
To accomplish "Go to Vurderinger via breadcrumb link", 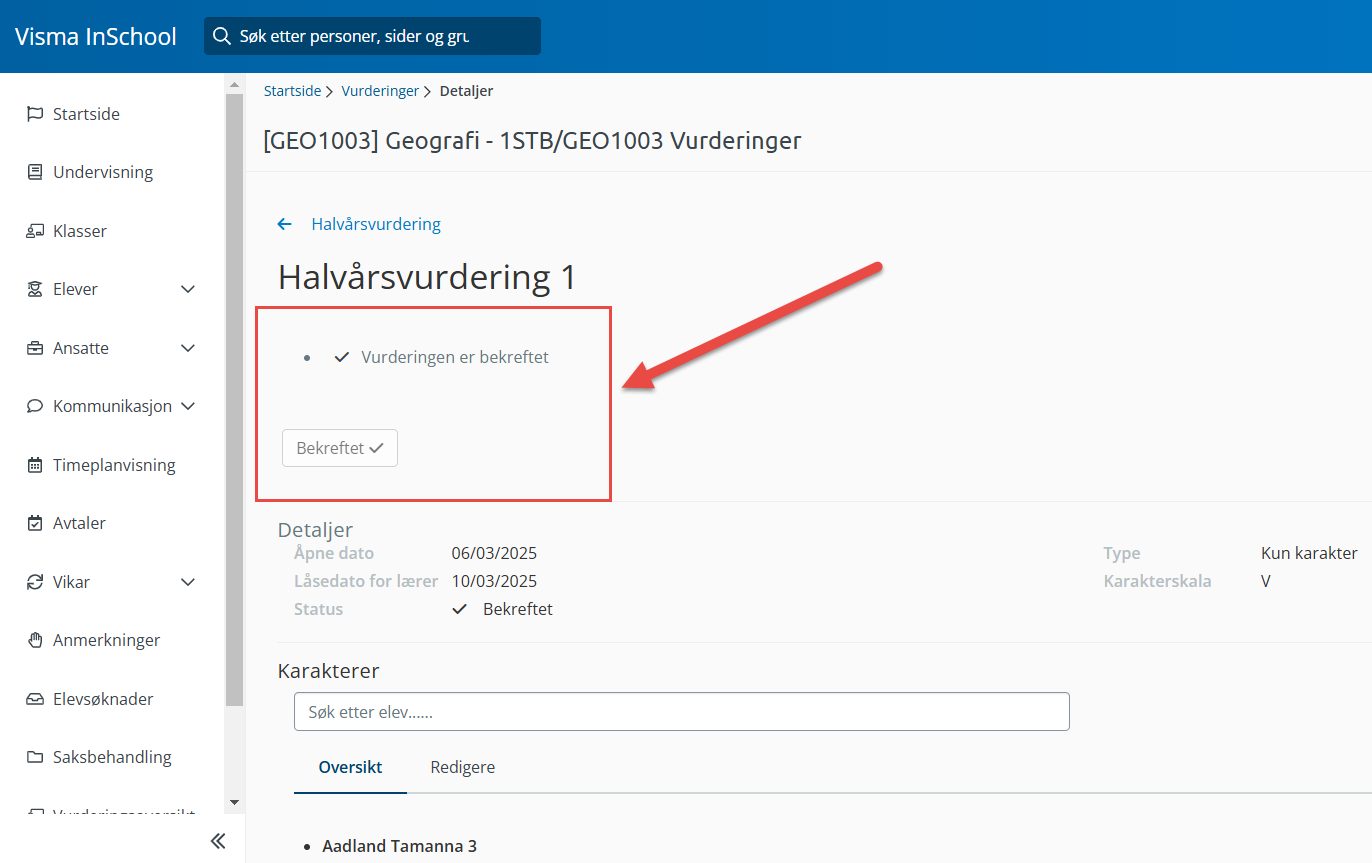I will [x=380, y=91].
